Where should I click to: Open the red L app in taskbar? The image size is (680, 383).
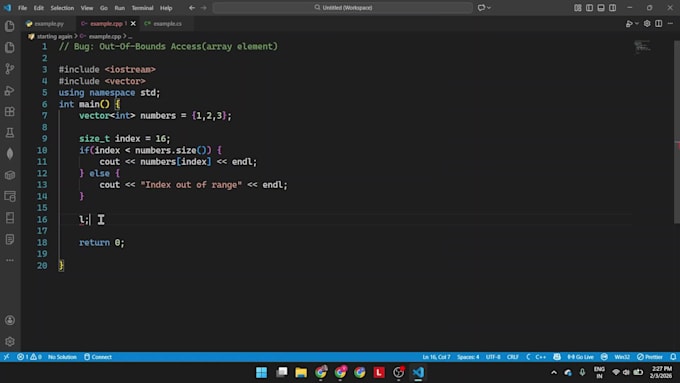(379, 372)
